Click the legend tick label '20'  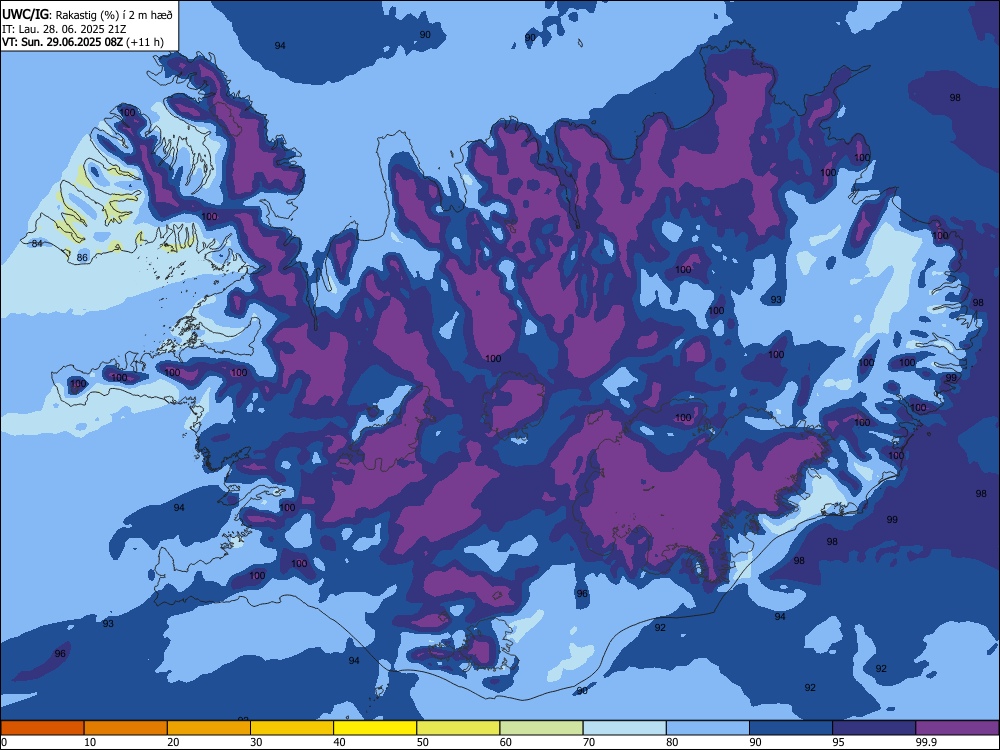173,742
